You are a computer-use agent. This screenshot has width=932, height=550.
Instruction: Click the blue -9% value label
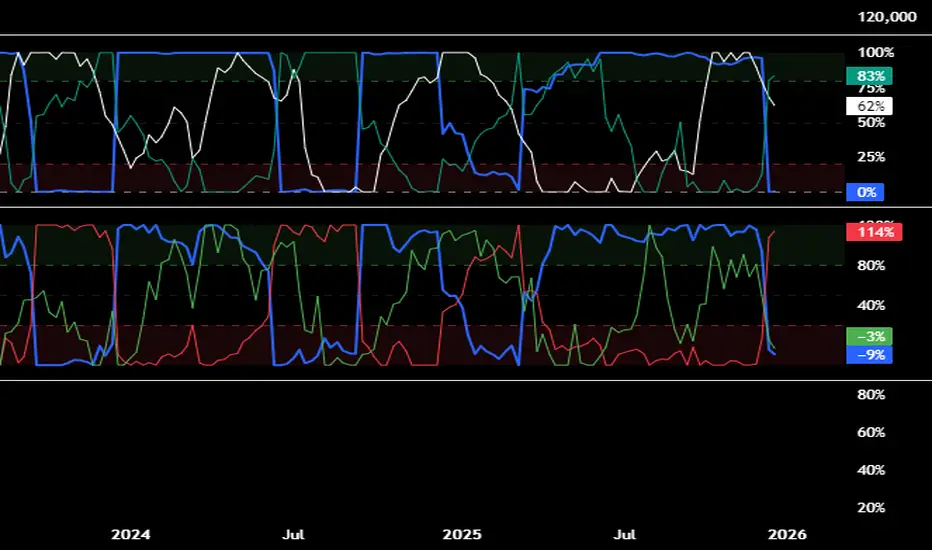(x=870, y=354)
